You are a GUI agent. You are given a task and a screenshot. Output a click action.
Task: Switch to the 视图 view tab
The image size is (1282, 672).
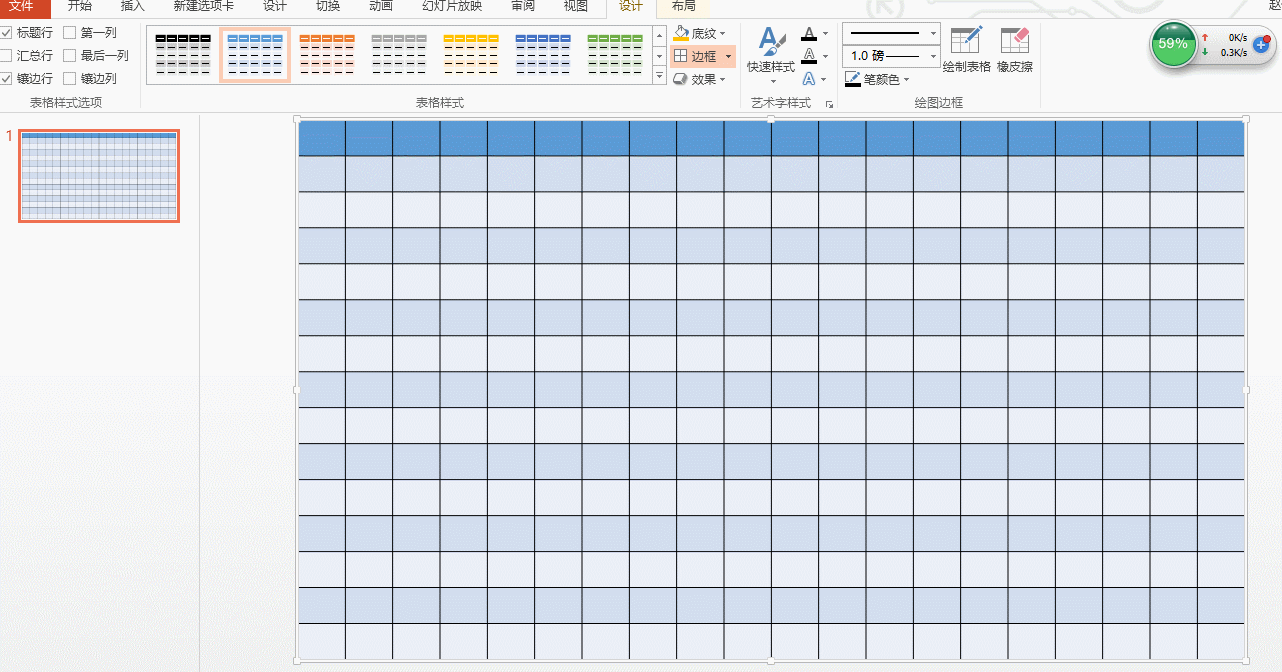point(576,6)
